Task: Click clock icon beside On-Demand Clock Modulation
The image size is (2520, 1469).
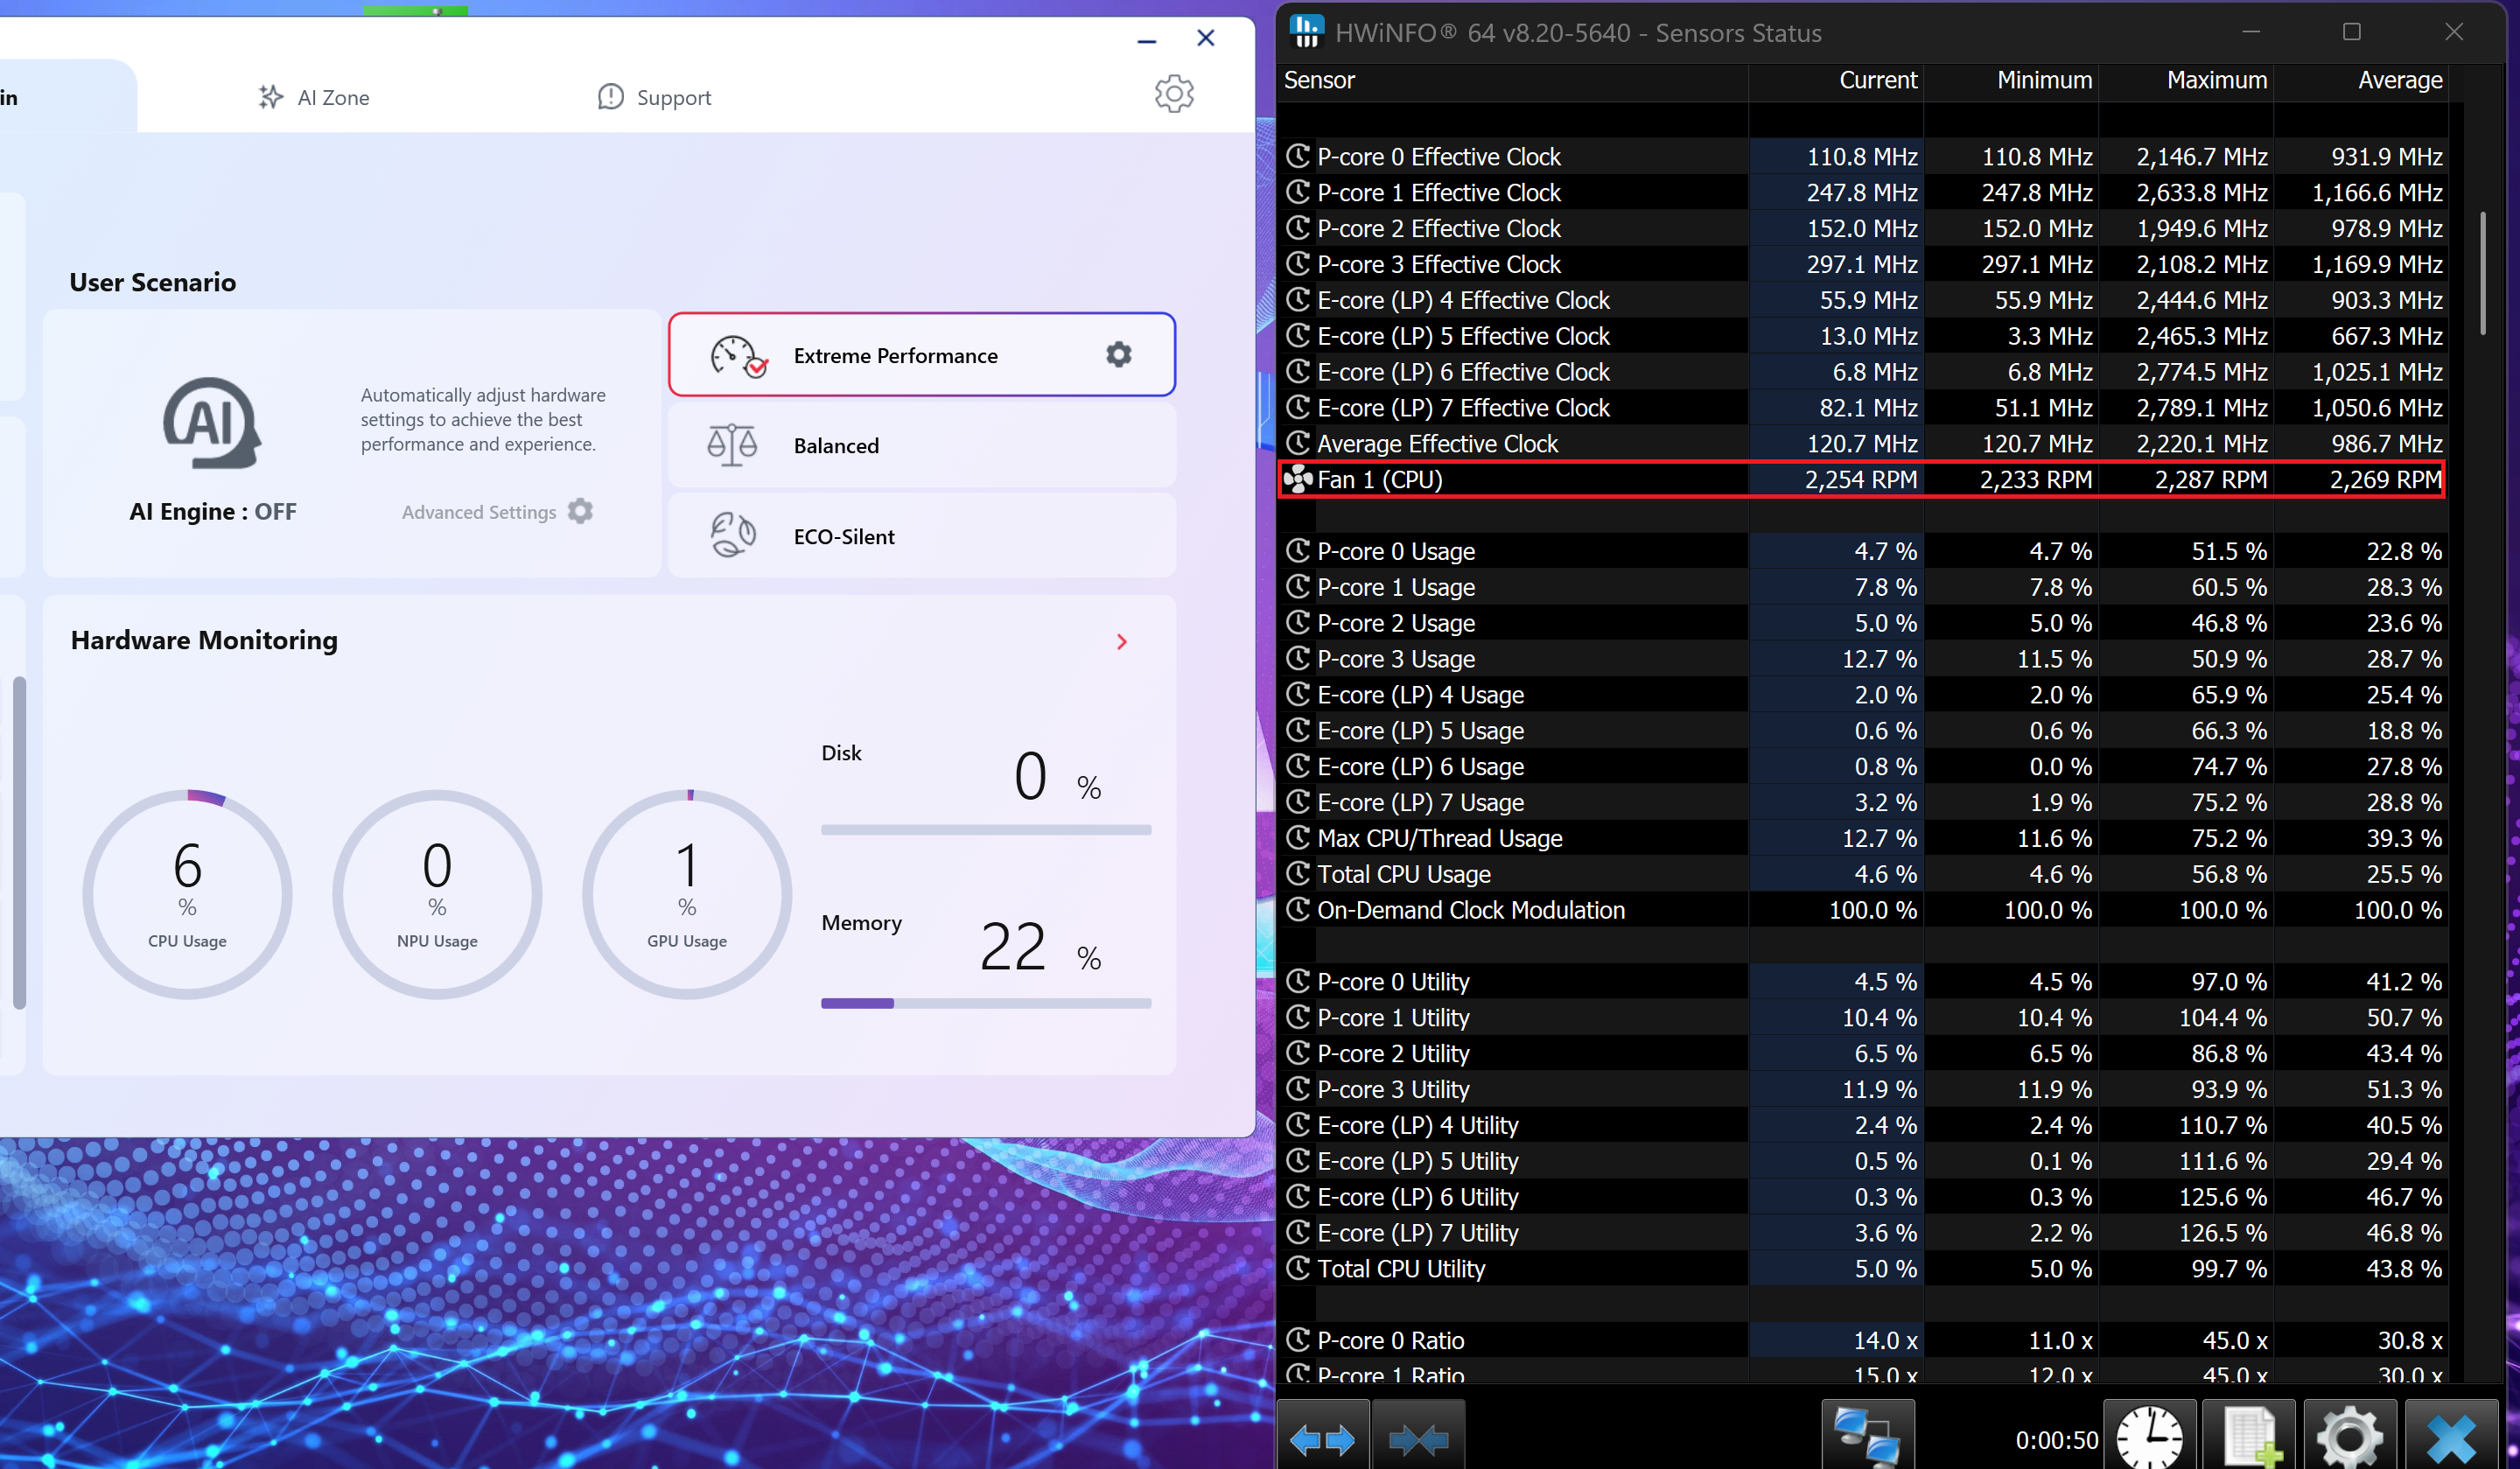Action: (x=1298, y=909)
